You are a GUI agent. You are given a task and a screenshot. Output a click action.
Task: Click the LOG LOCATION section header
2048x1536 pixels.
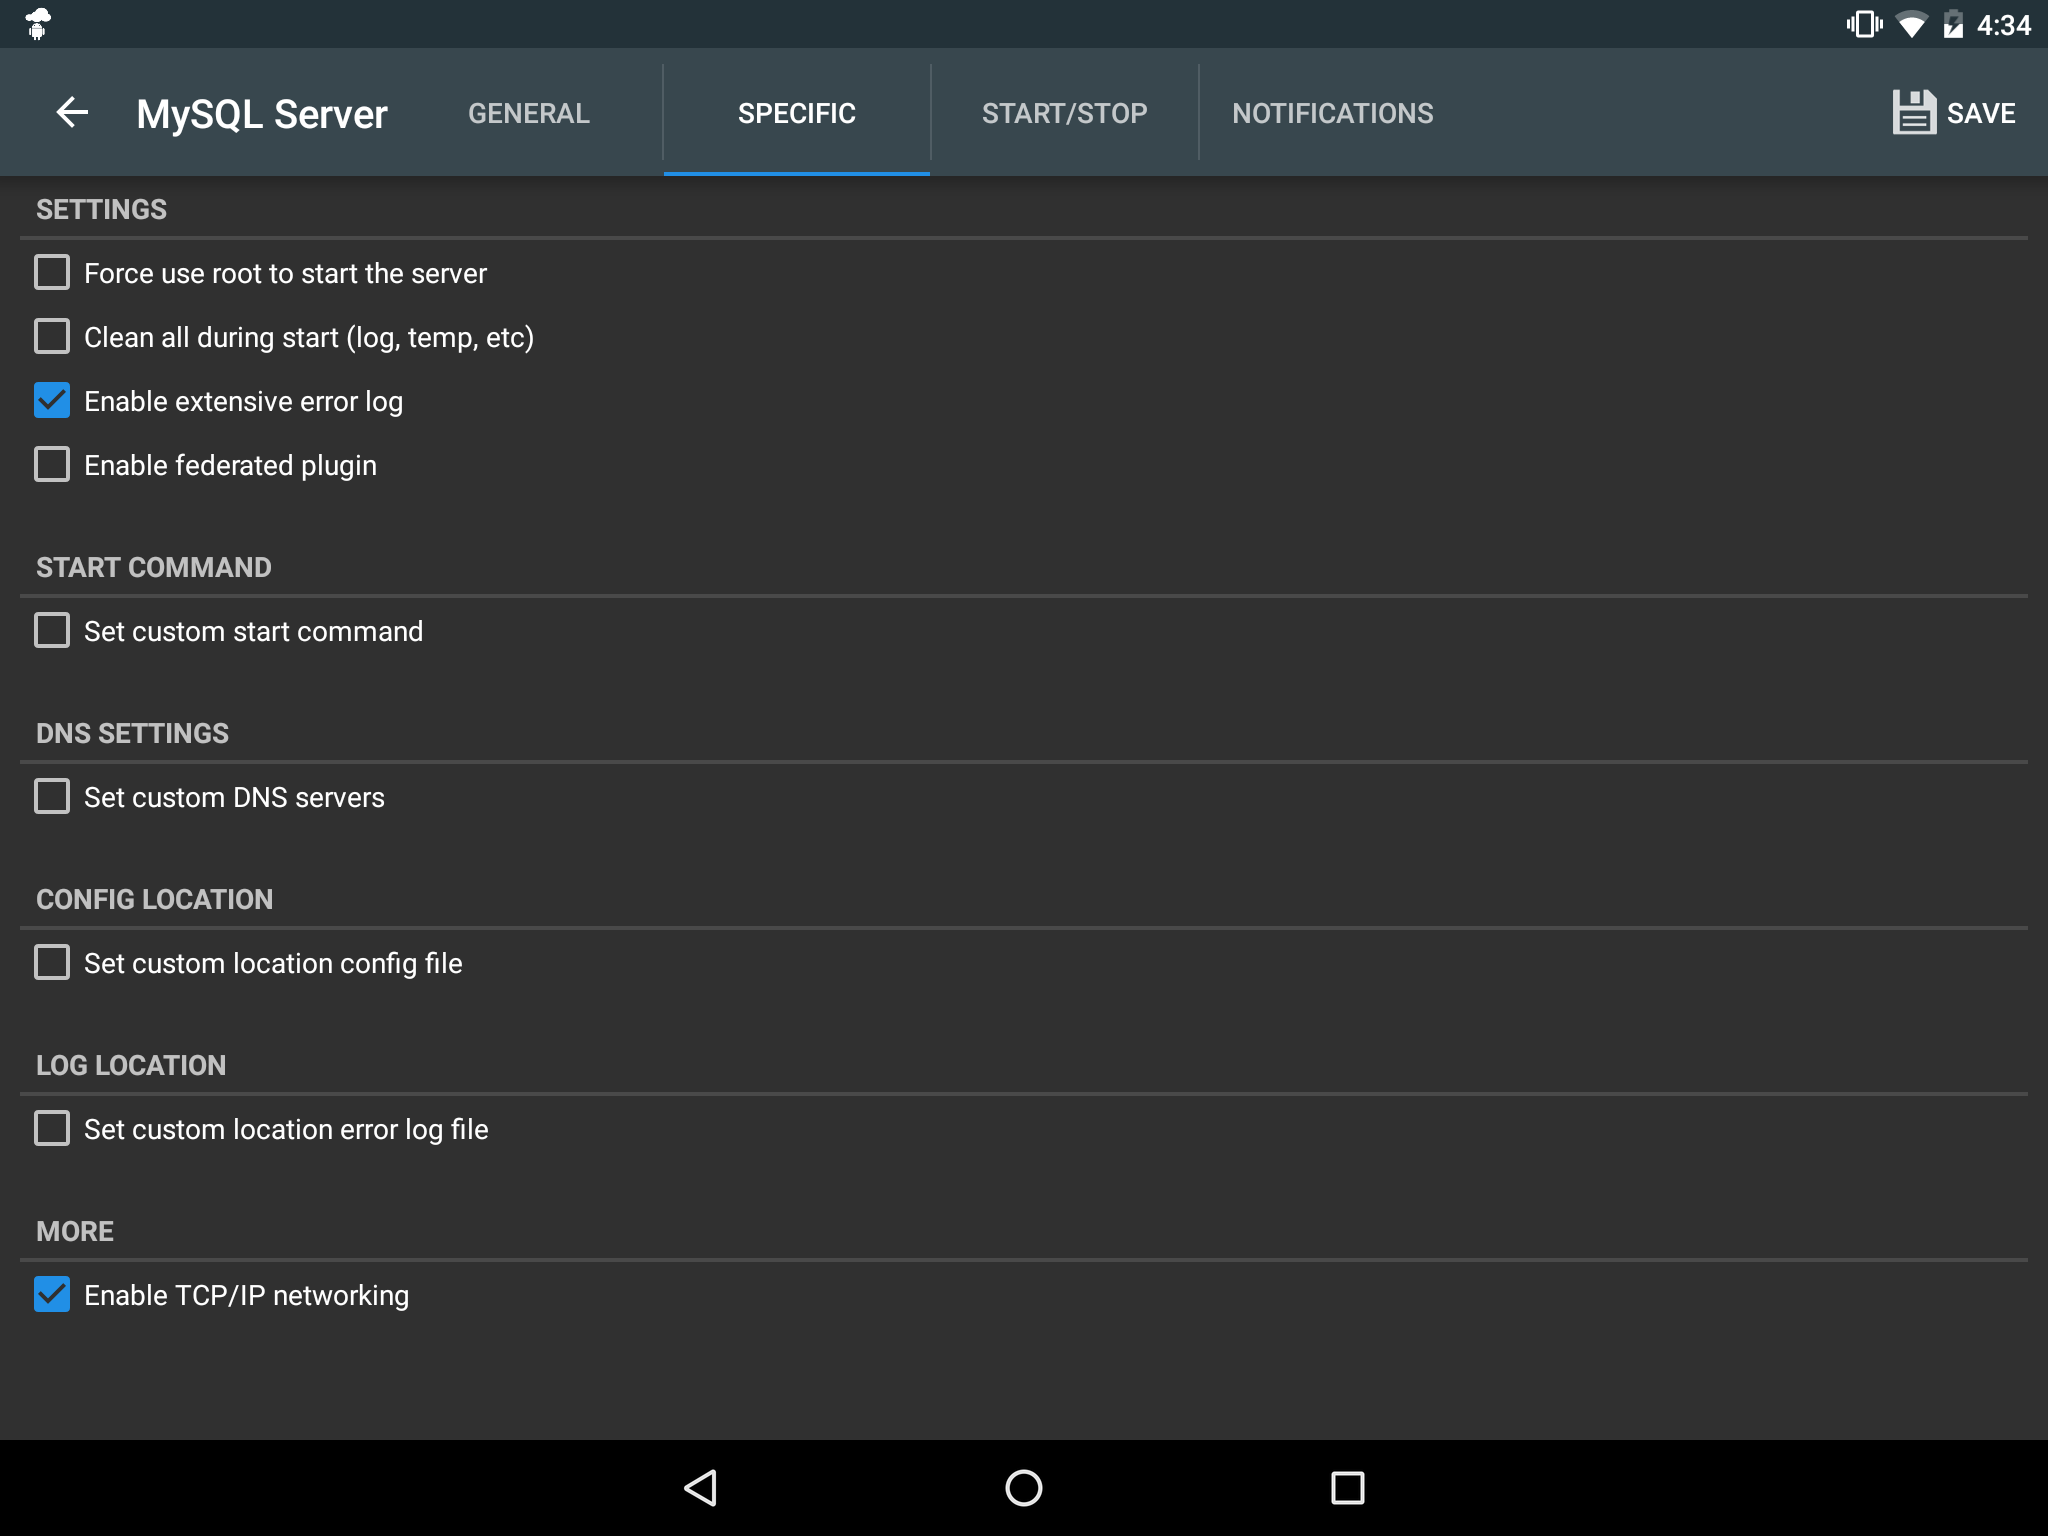pyautogui.click(x=131, y=1065)
